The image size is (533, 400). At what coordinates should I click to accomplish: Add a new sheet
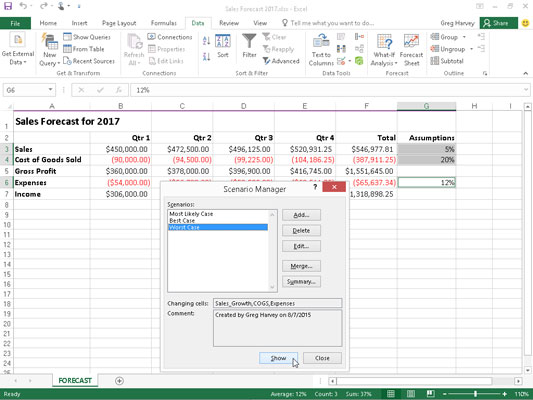[119, 381]
